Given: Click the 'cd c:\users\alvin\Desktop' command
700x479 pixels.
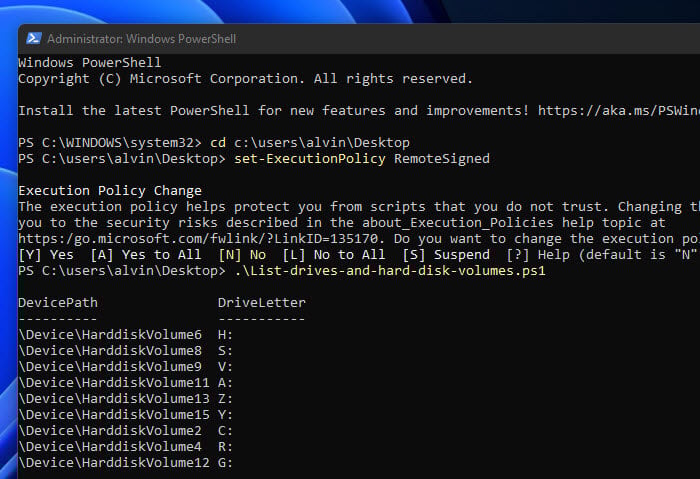Looking at the screenshot, I should [310, 142].
